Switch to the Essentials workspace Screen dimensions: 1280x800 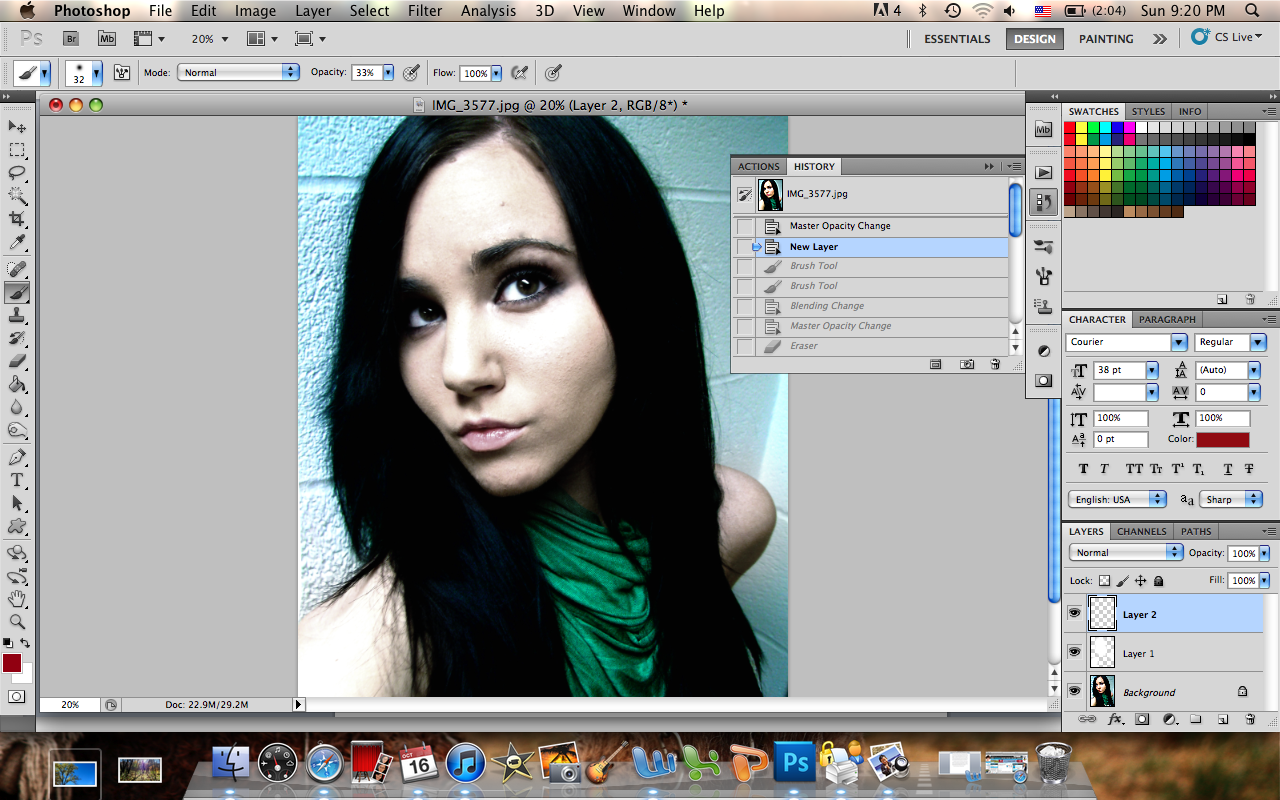click(x=957, y=39)
